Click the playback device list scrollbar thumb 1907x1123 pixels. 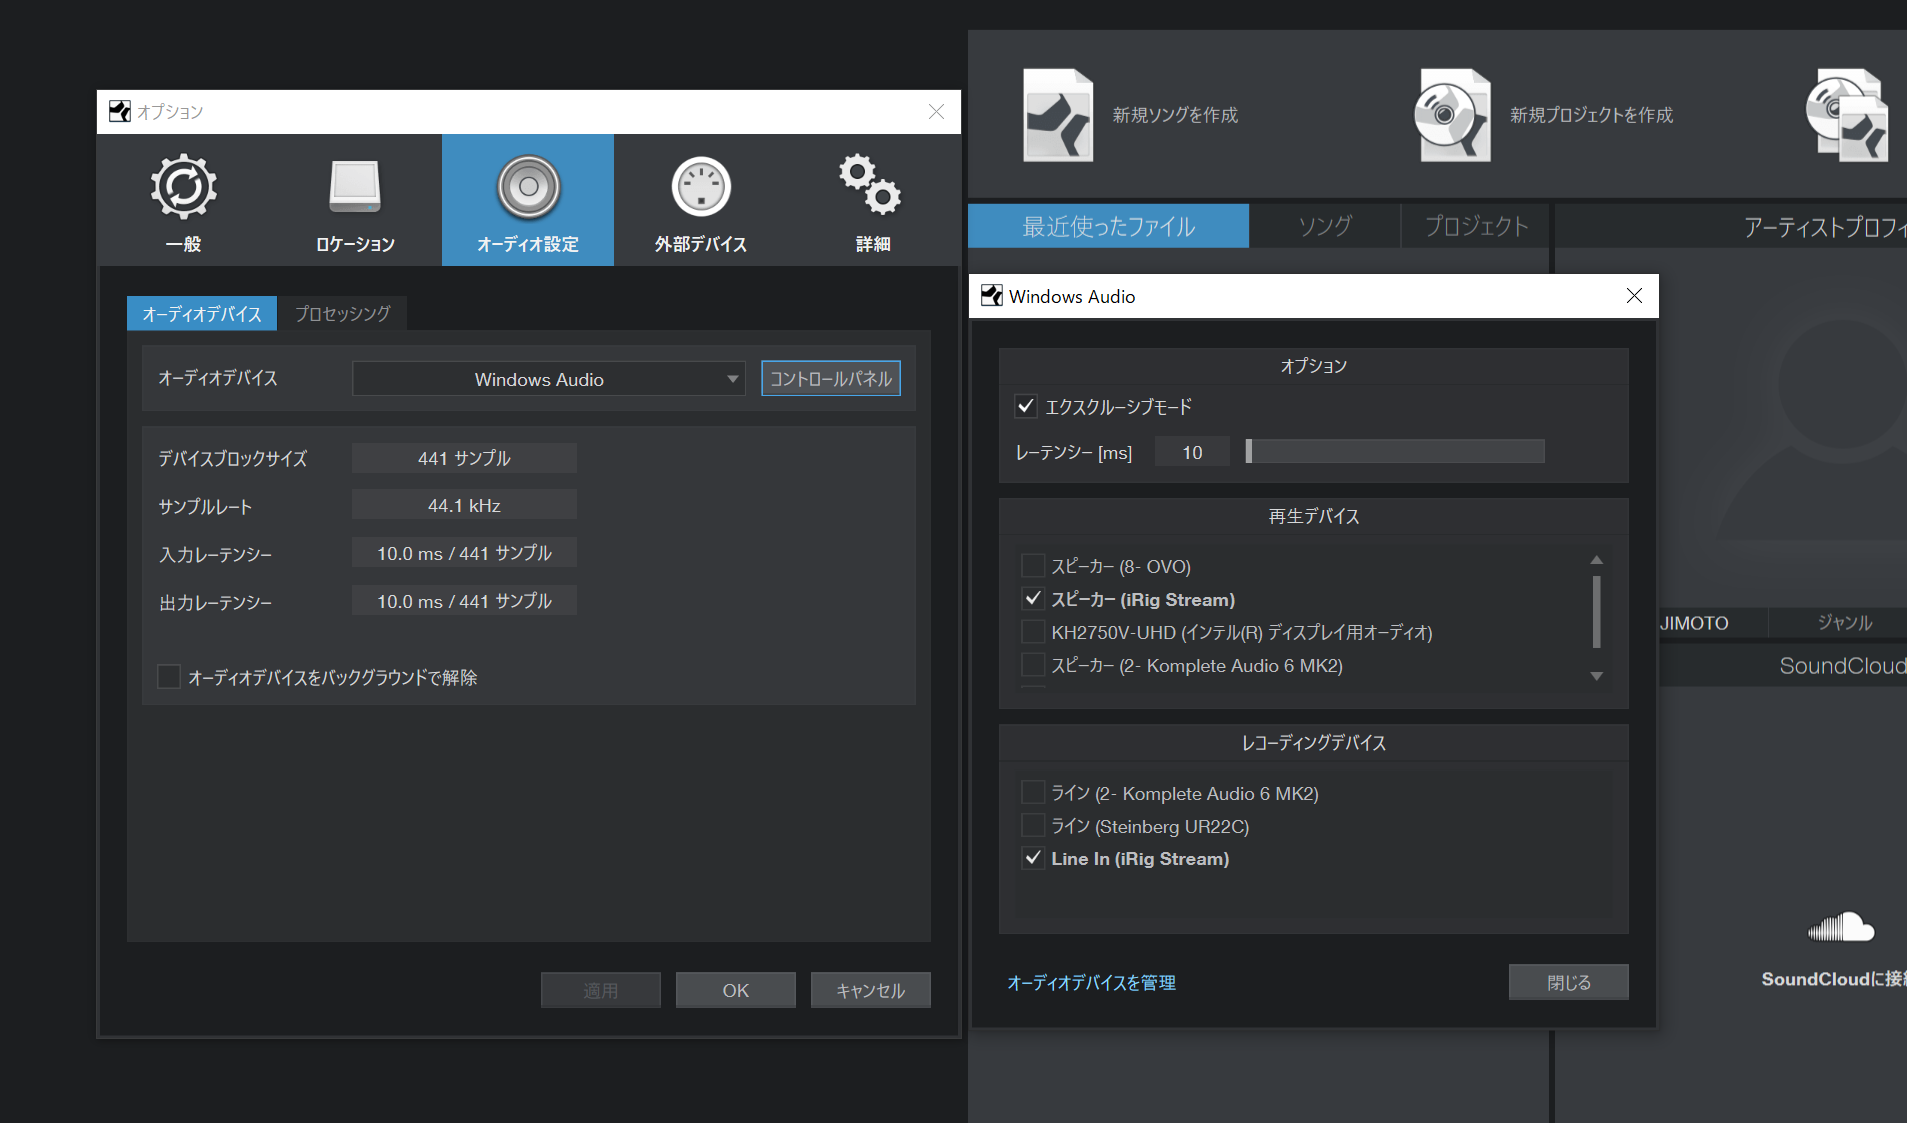[1596, 612]
